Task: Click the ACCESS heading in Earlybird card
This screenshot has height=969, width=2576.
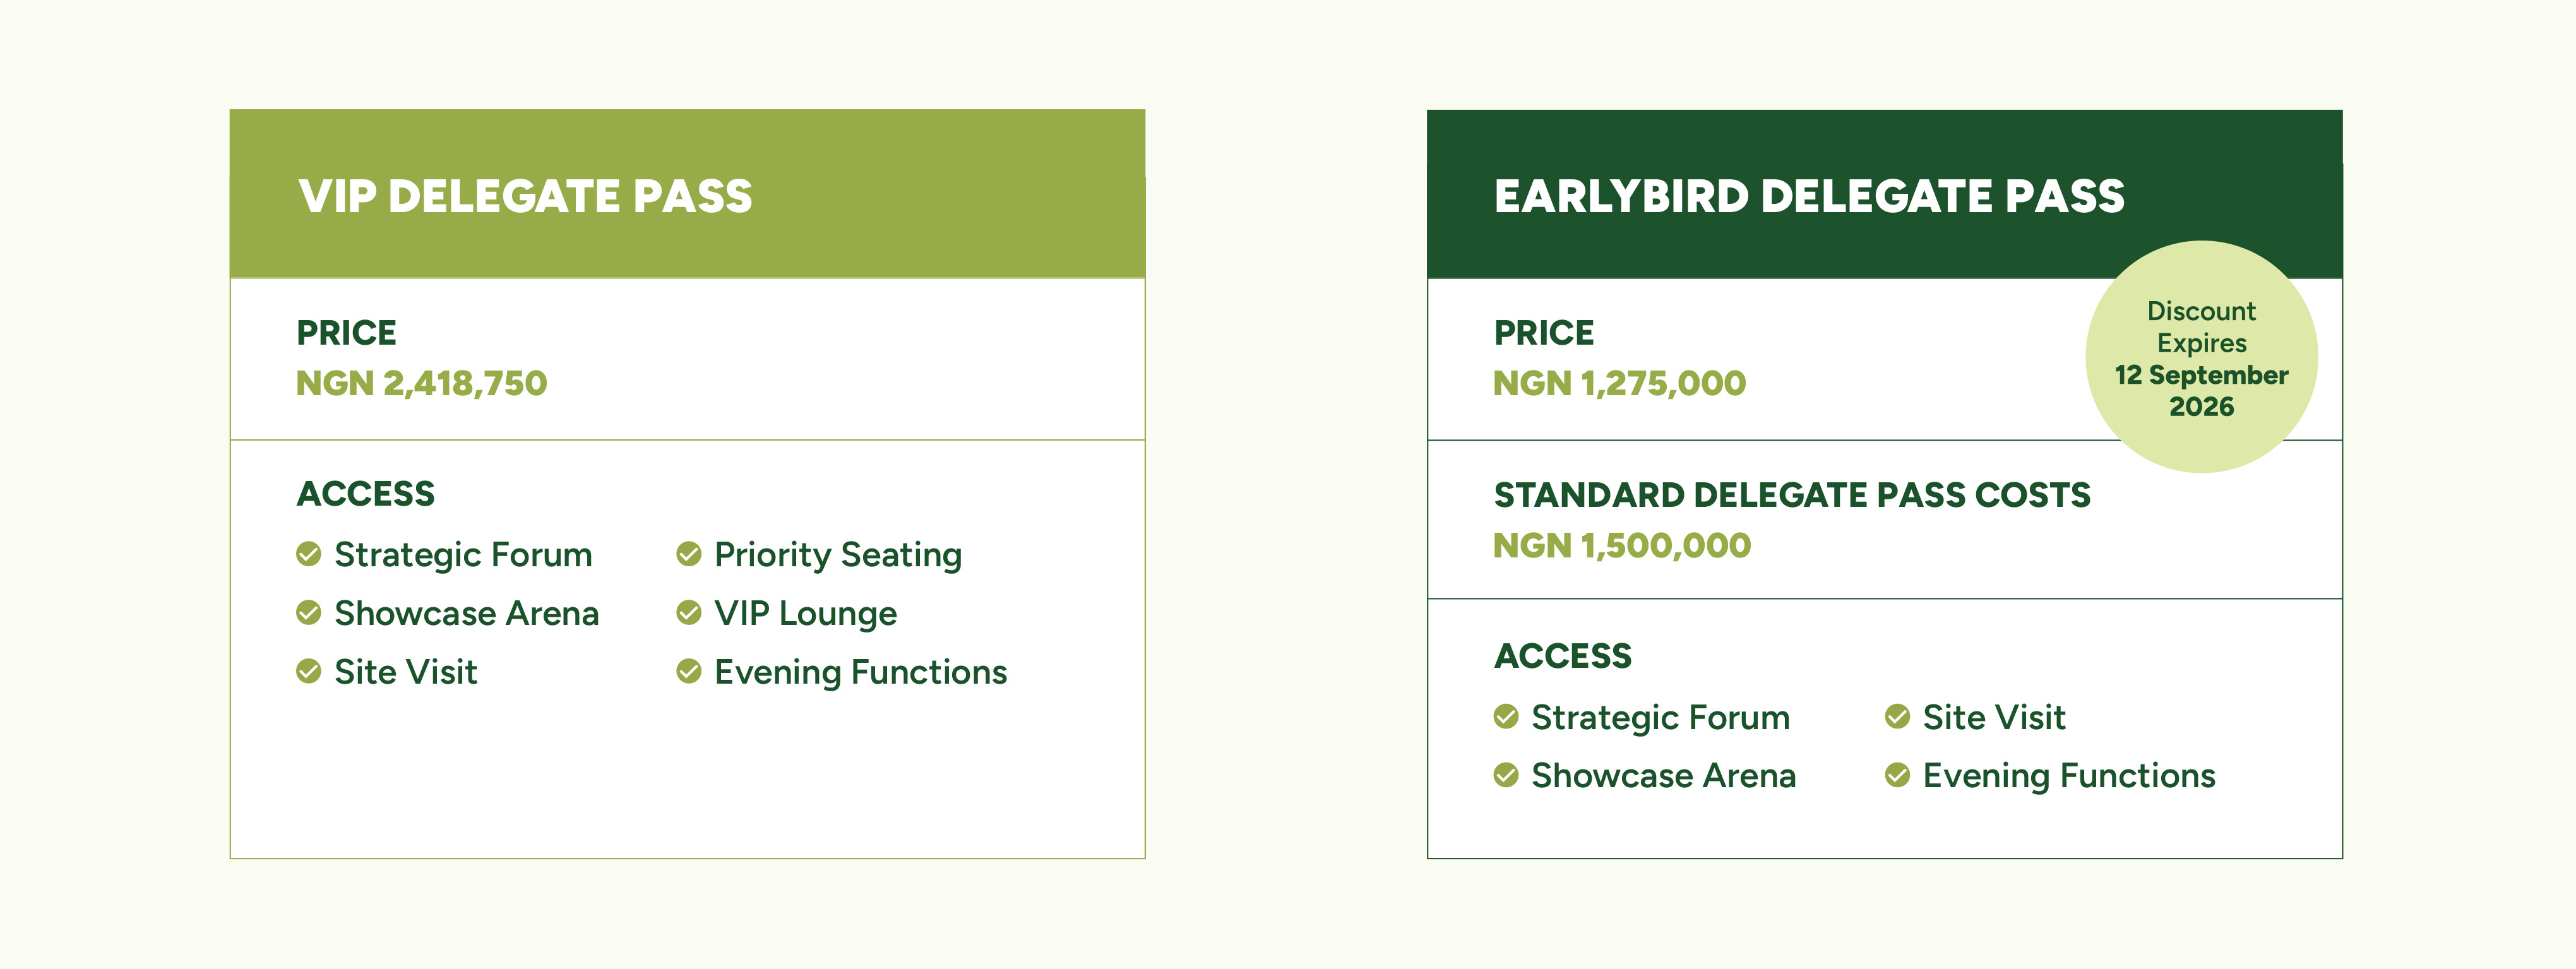Action: point(1562,656)
